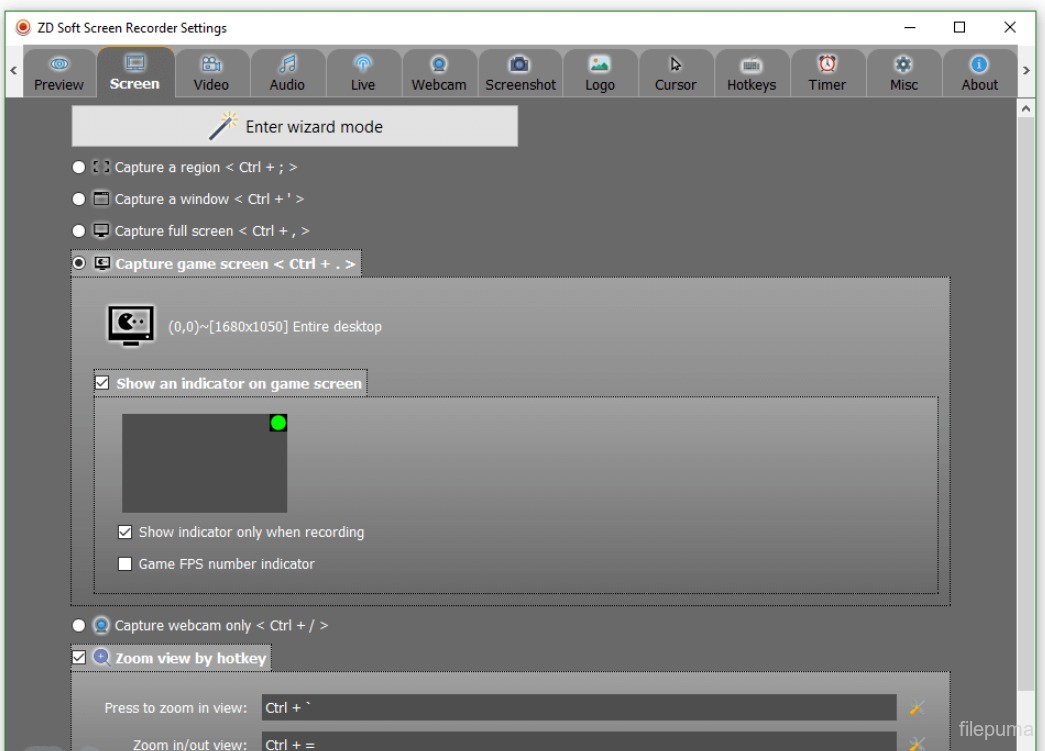The image size is (1045, 751).
Task: Go to the Live streaming tab
Action: click(x=363, y=73)
